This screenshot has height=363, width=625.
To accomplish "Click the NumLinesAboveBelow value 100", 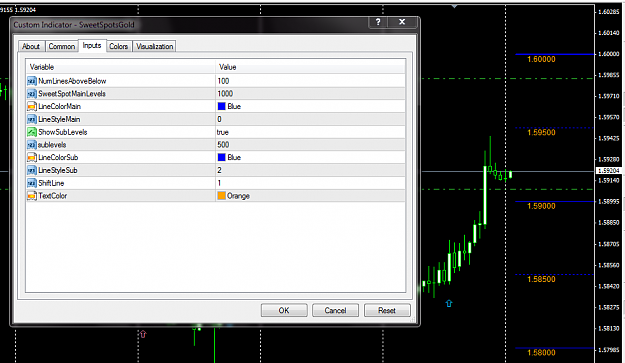I will point(223,81).
